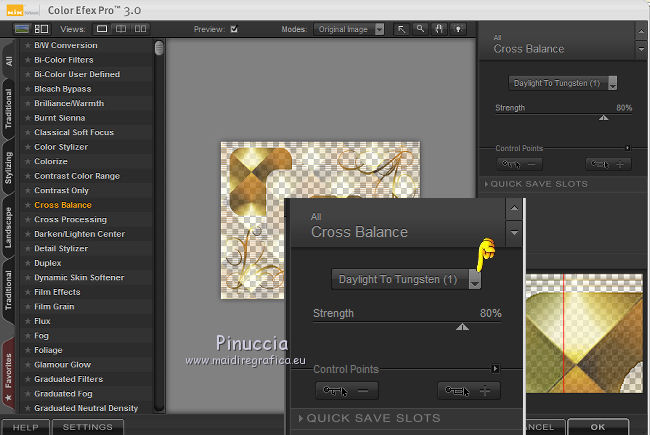Choose the Graduated Neutral Density filter
Screen dimensions: 650x435
tap(86, 408)
